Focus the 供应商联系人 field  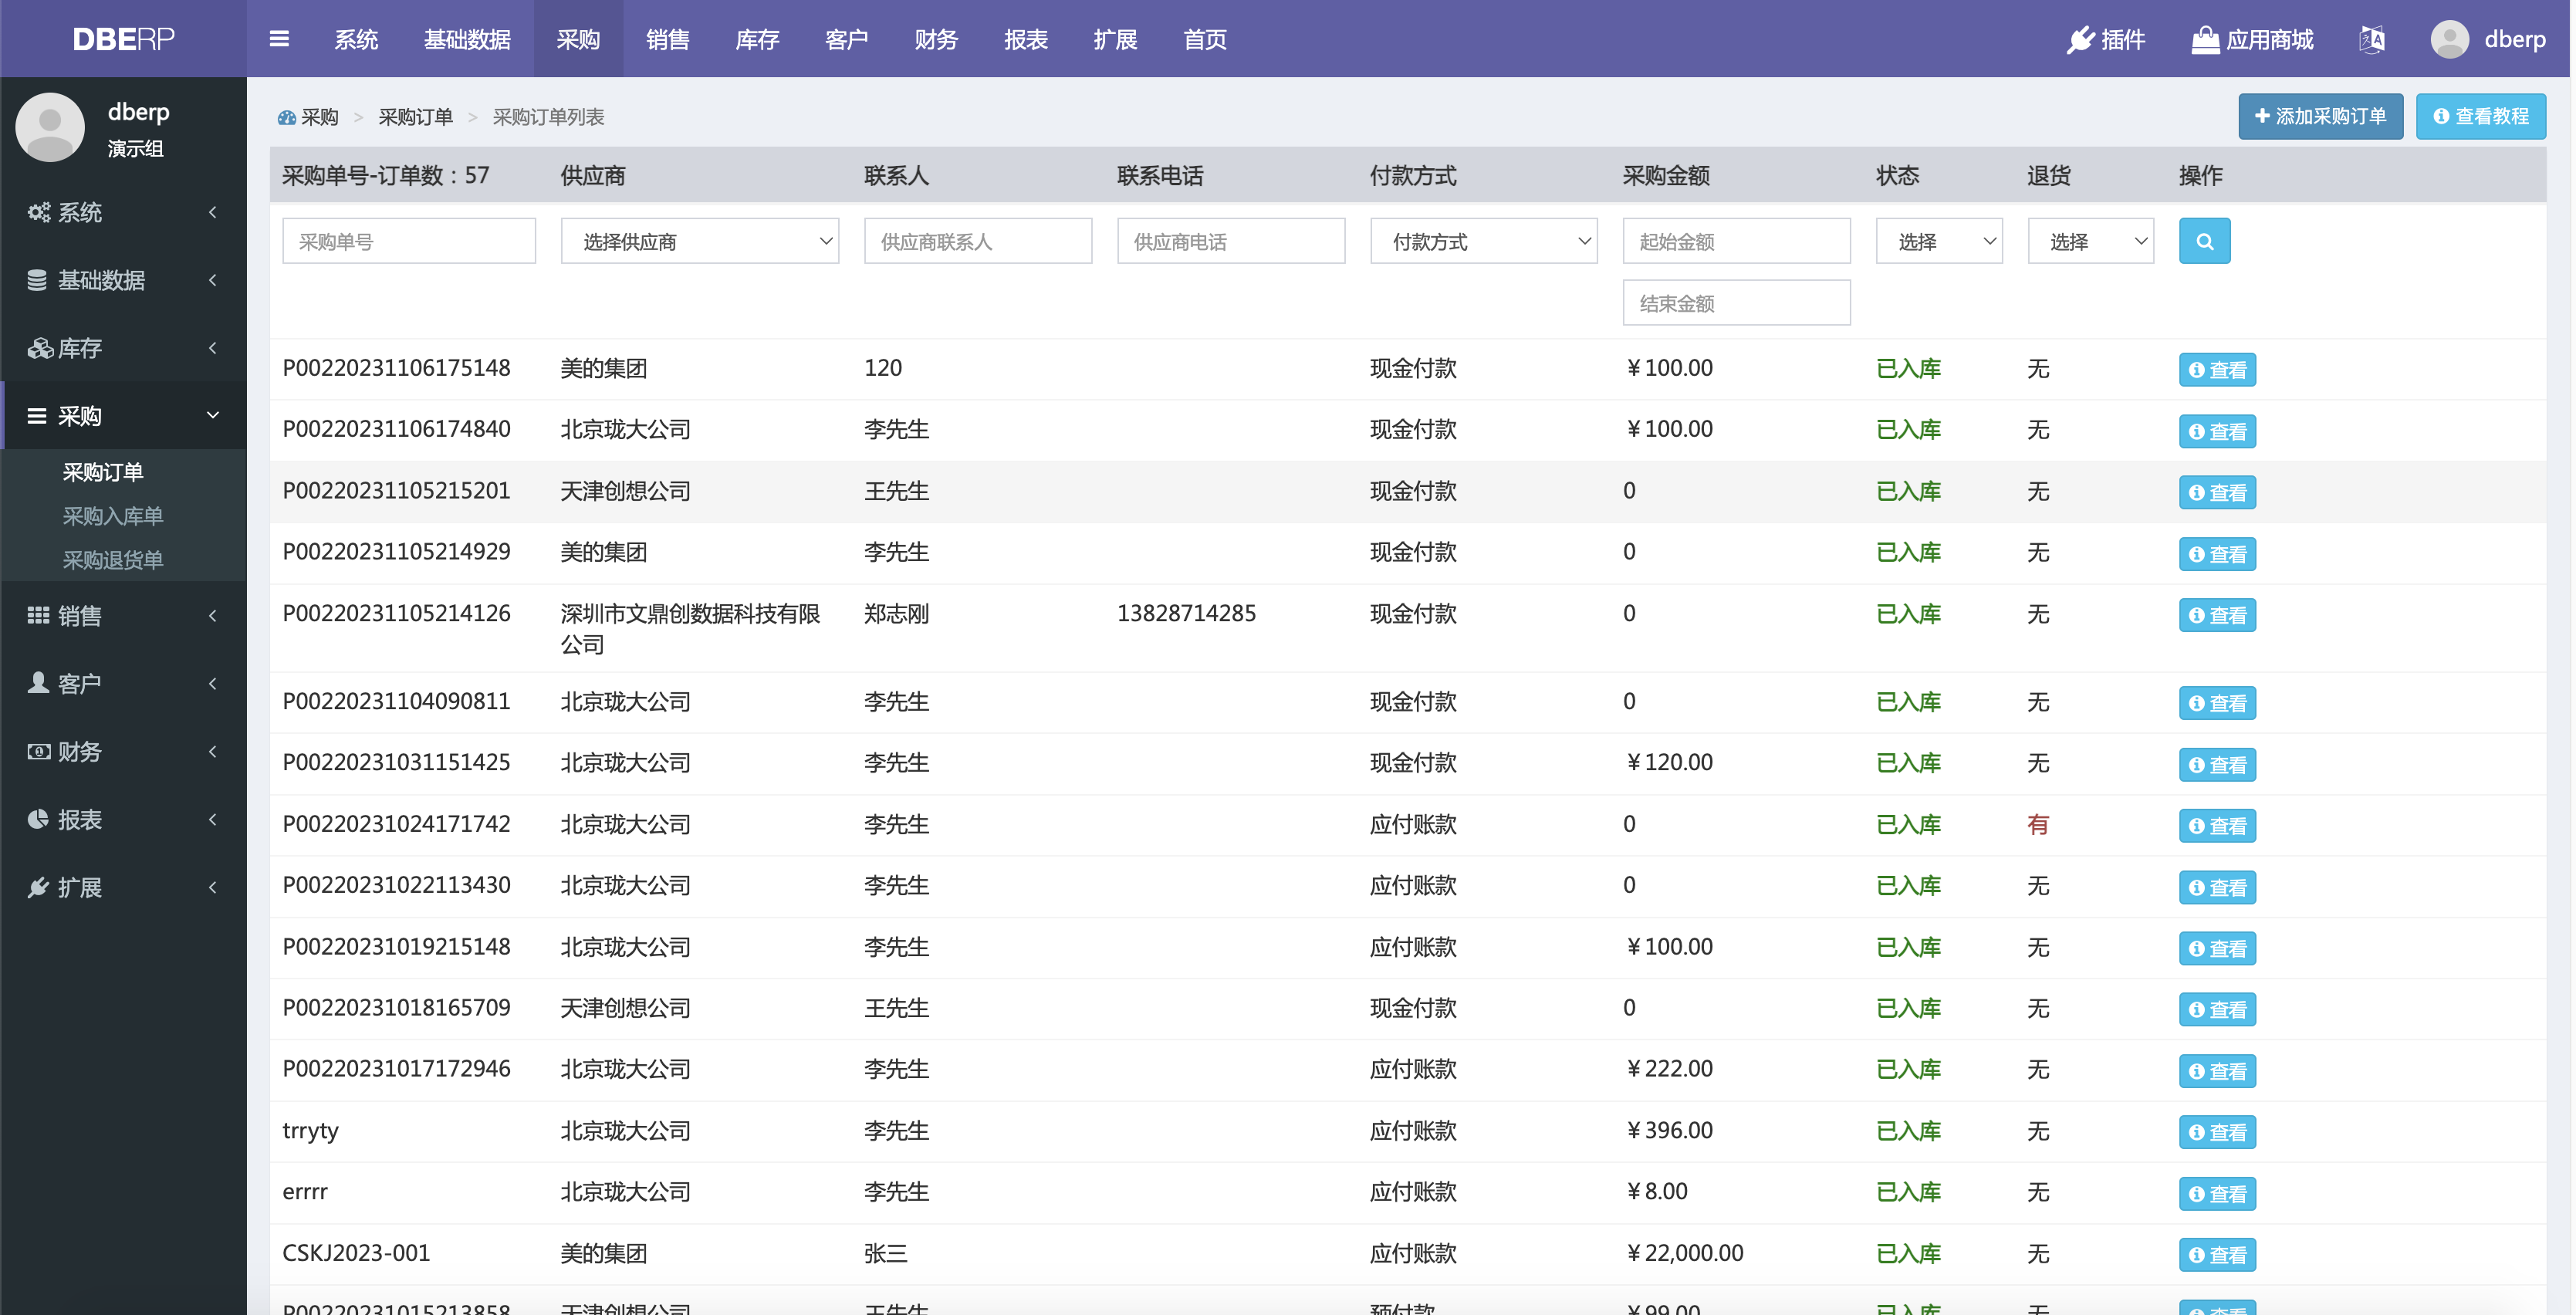[x=977, y=241]
